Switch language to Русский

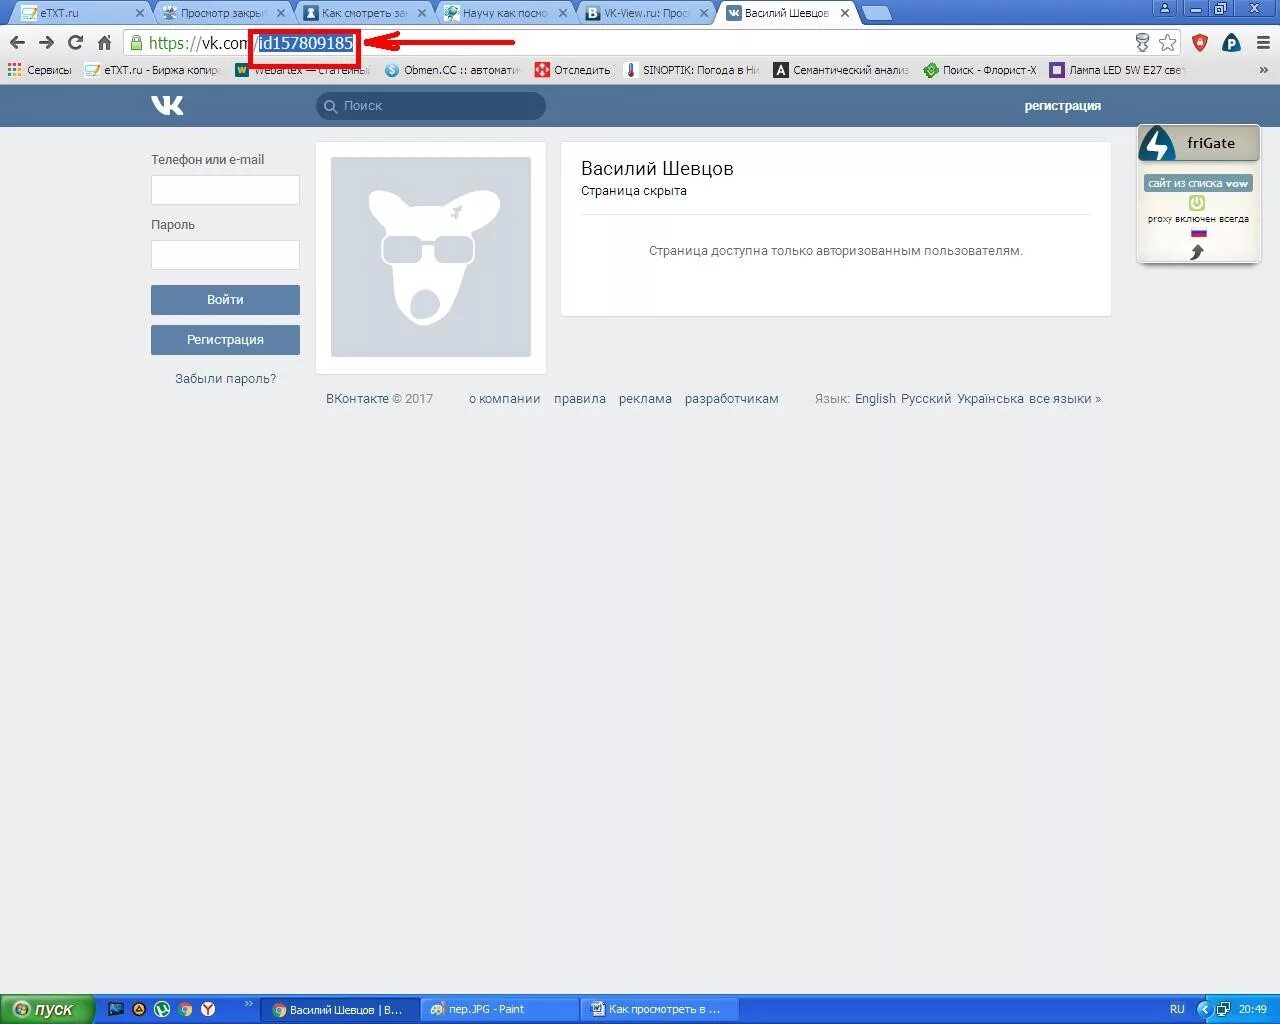pos(926,398)
